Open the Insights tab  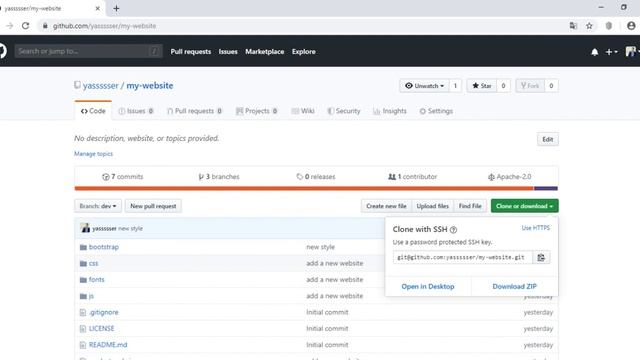[390, 111]
